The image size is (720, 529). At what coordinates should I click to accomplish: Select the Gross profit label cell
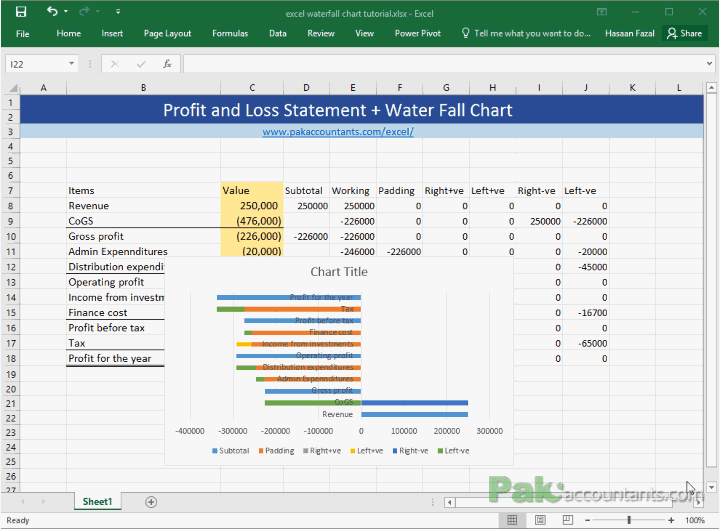[143, 236]
